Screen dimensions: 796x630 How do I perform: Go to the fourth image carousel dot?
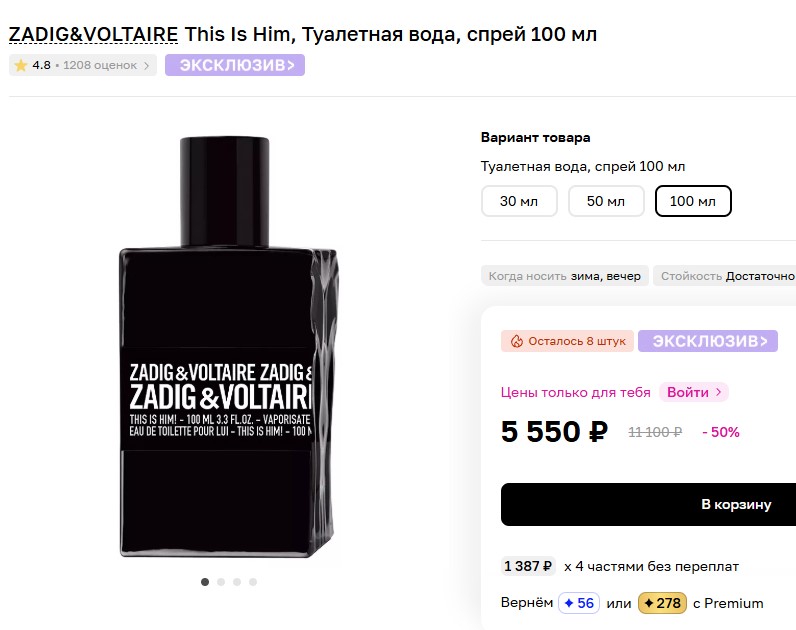pos(253,581)
